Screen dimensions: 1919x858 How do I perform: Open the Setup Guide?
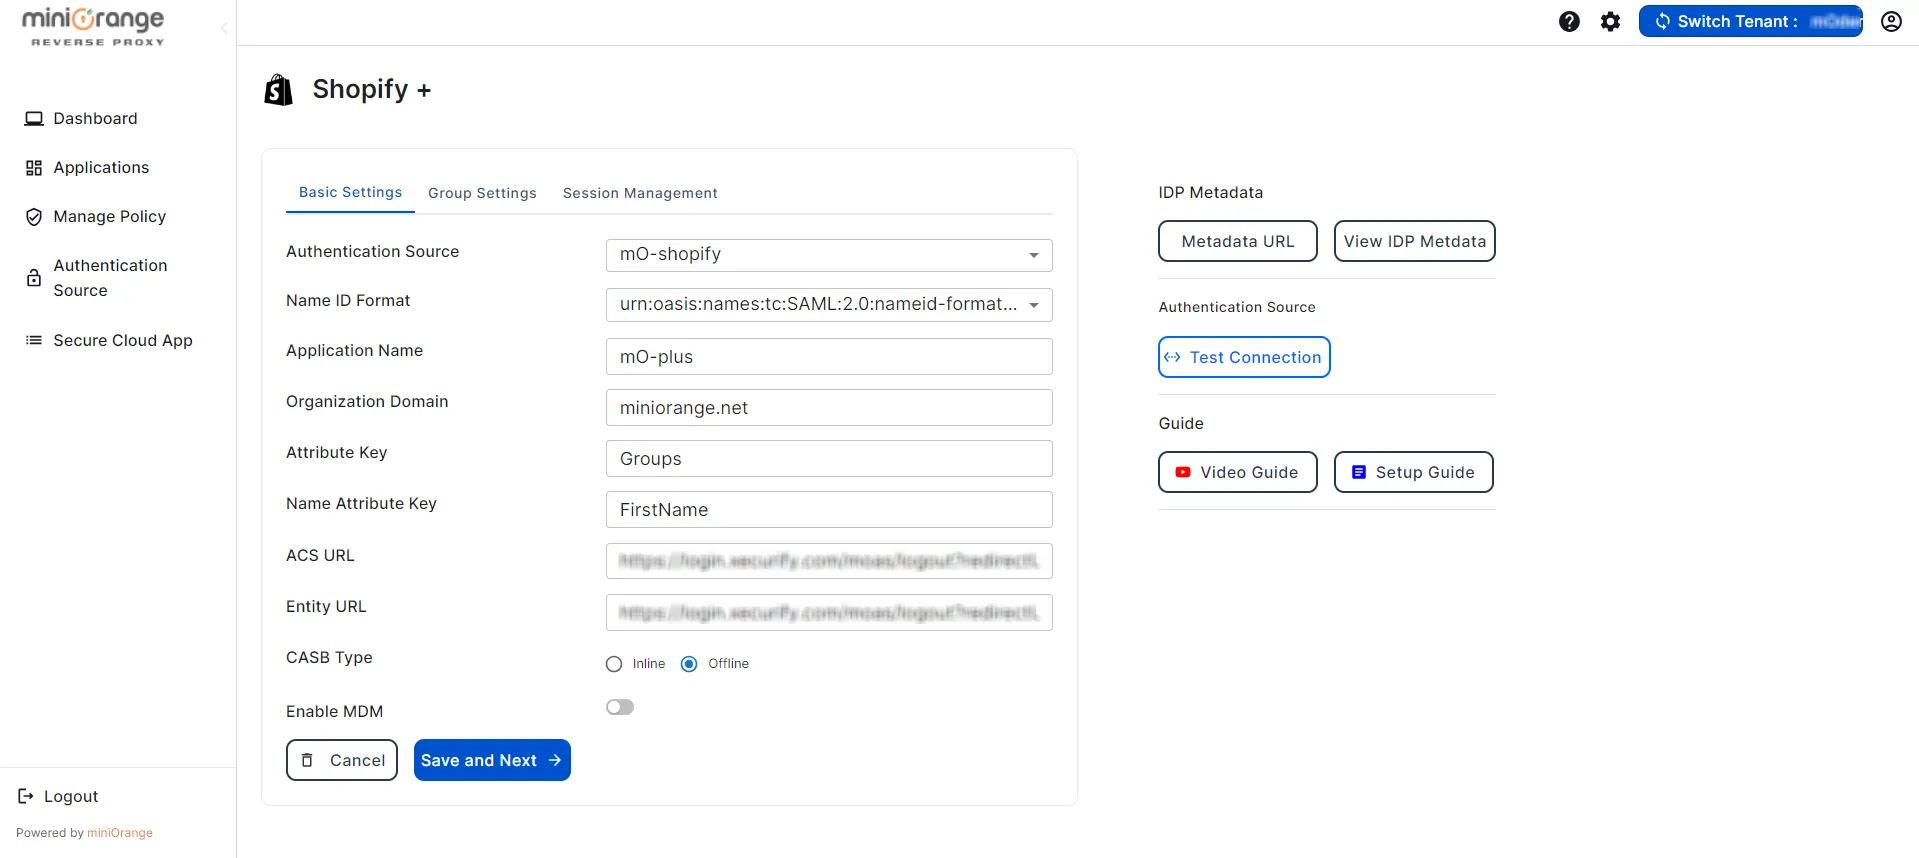[1414, 472]
